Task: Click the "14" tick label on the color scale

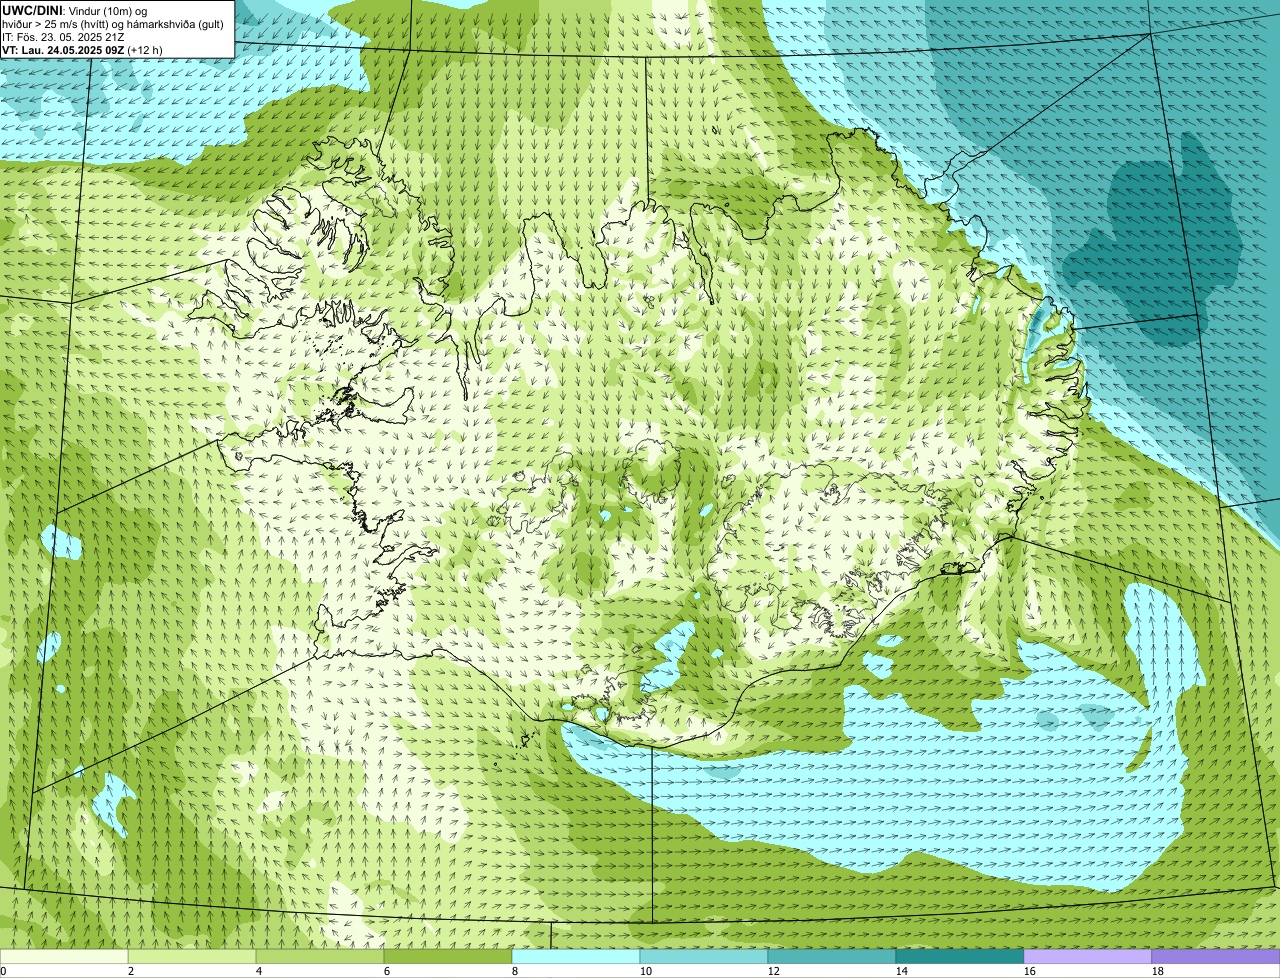Action: point(902,971)
